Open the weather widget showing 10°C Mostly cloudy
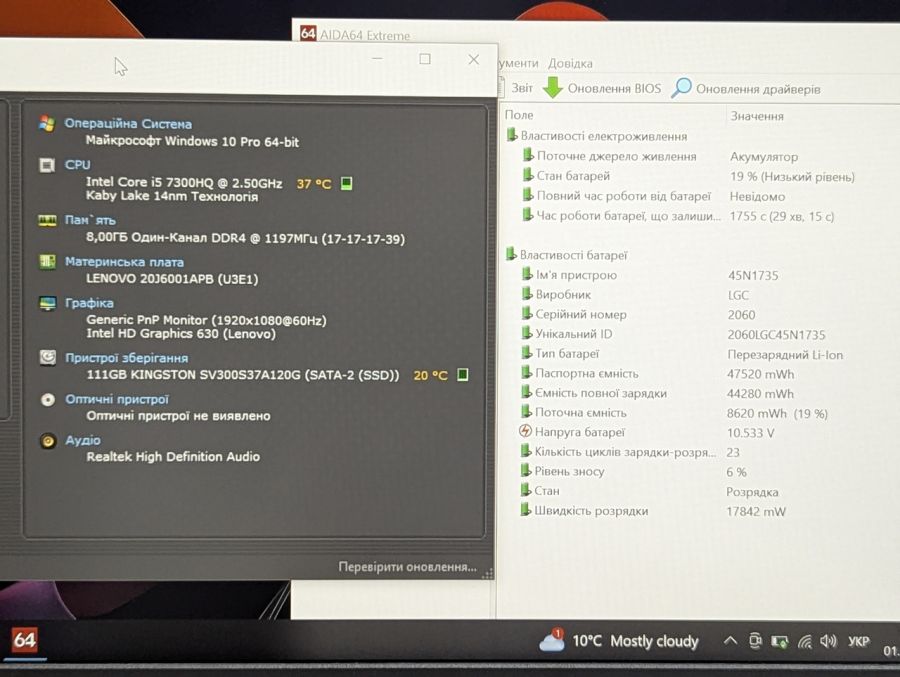The image size is (900, 677). point(619,641)
